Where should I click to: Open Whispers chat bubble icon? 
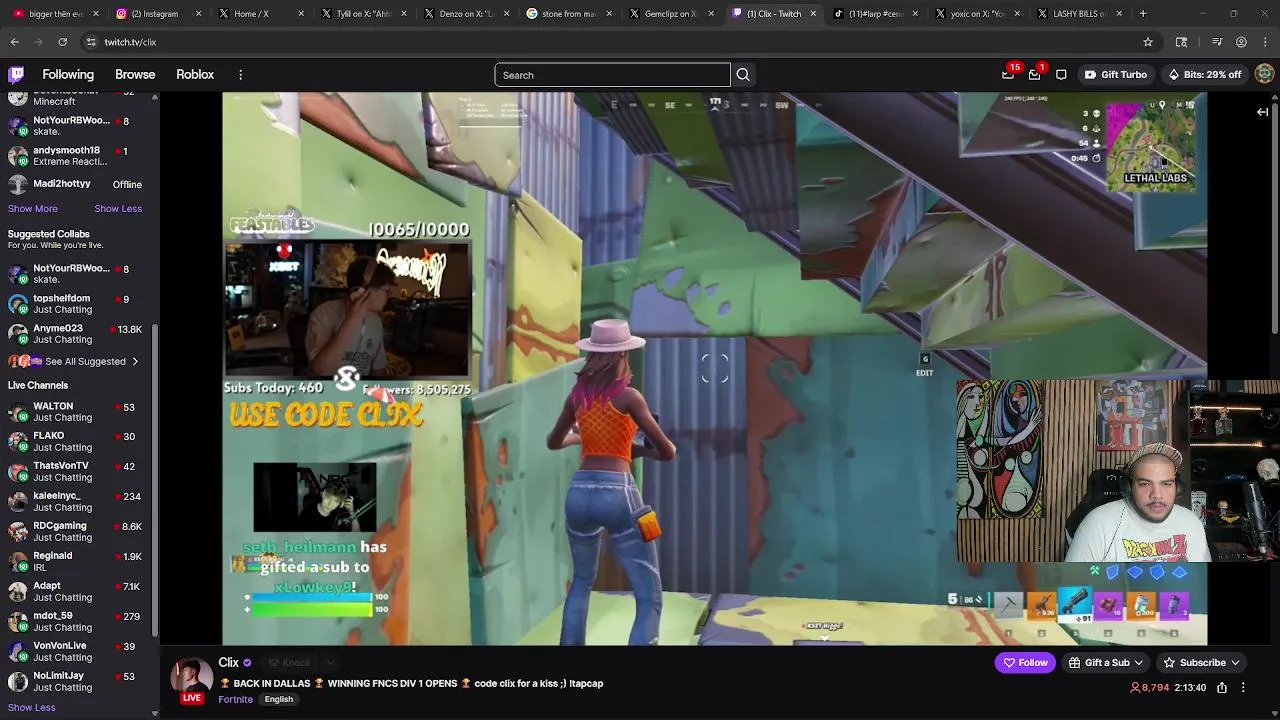[x=1061, y=75]
